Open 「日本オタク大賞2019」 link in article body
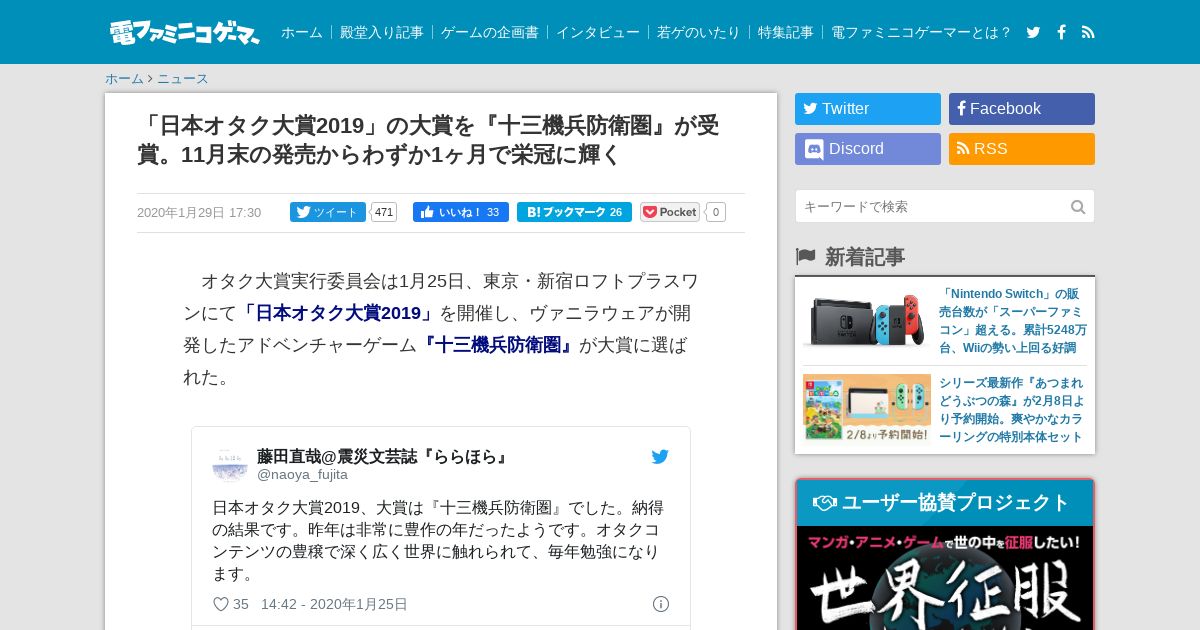1200x630 pixels. click(338, 313)
